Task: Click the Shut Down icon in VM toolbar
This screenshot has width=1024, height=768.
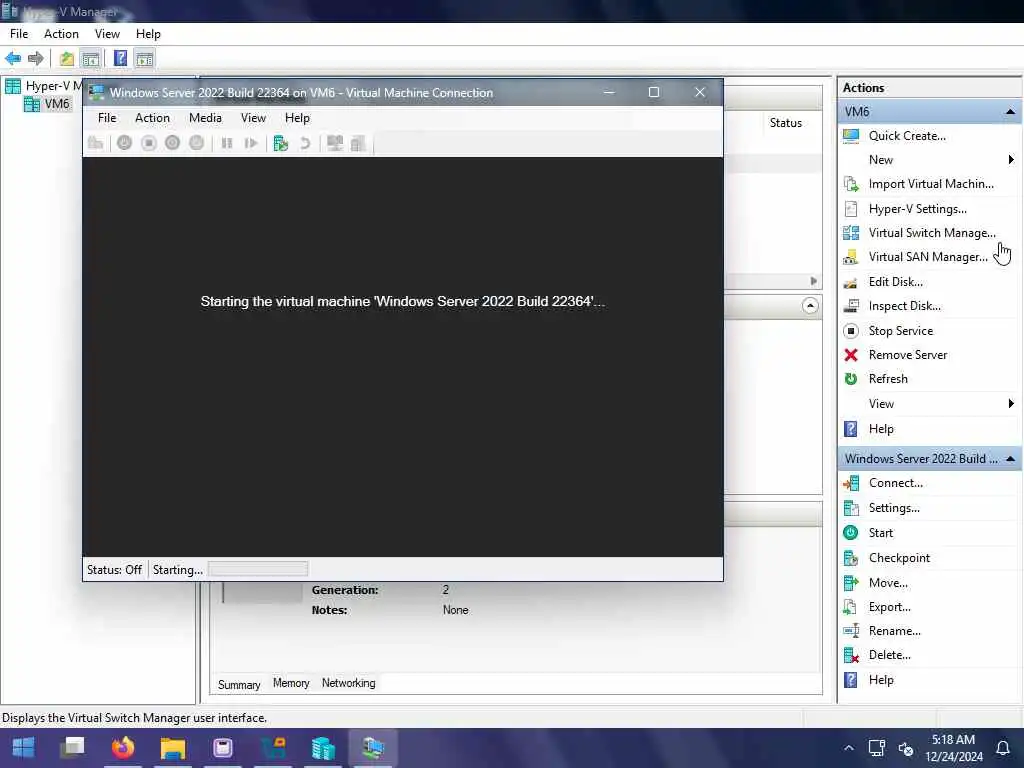Action: click(172, 143)
